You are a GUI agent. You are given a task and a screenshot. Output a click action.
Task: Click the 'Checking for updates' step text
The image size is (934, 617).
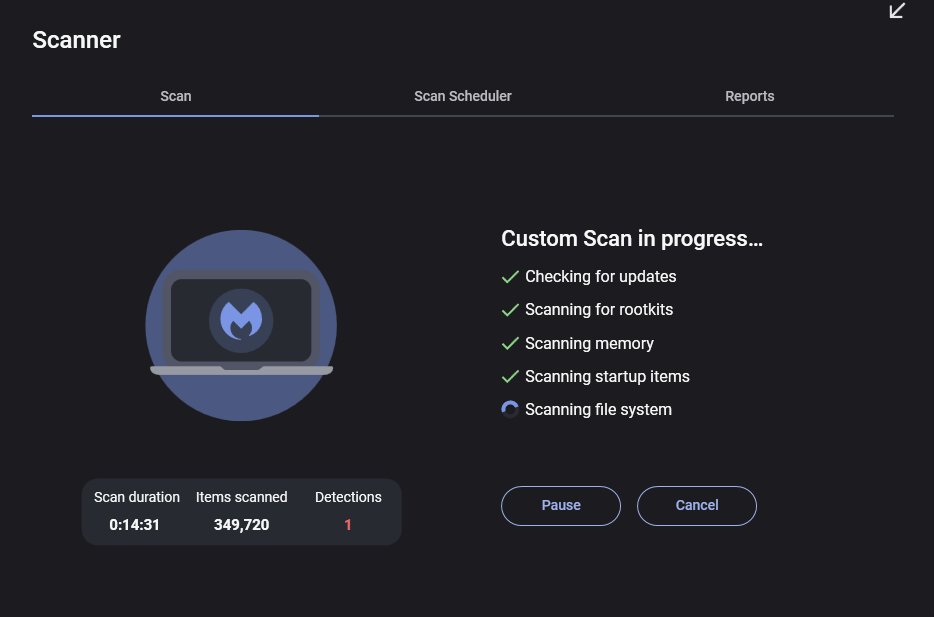[600, 277]
